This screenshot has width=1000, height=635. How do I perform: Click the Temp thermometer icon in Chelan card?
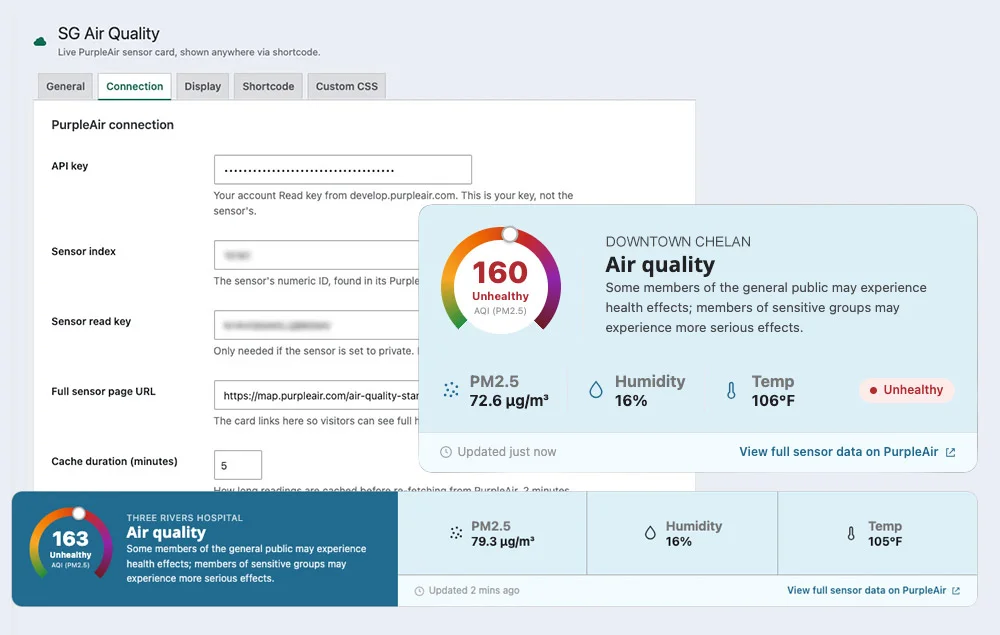tap(732, 390)
